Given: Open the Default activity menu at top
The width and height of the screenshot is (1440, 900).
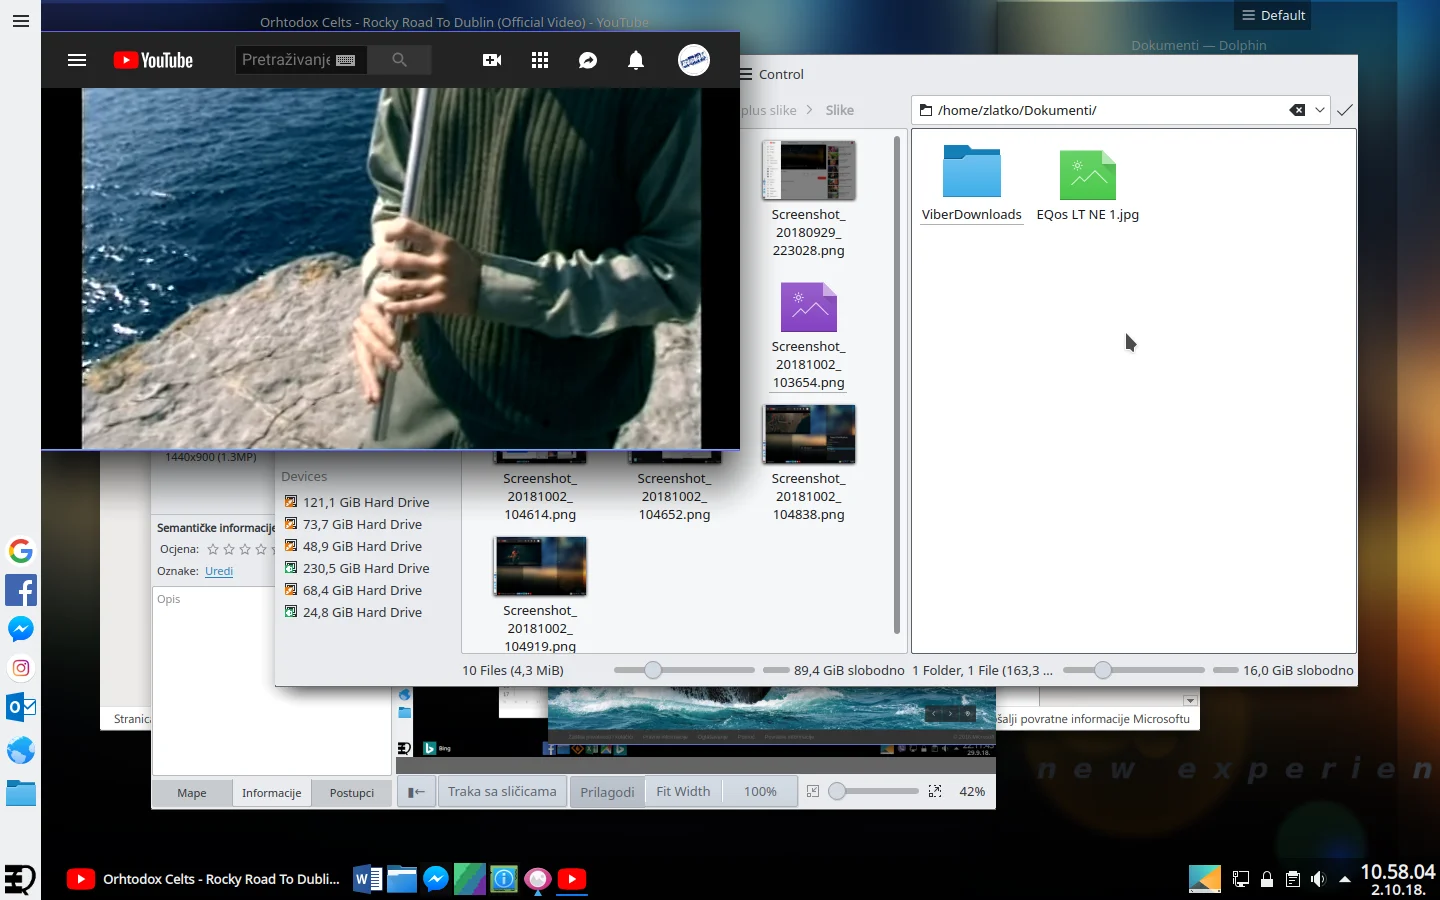Looking at the screenshot, I should coord(1273,15).
